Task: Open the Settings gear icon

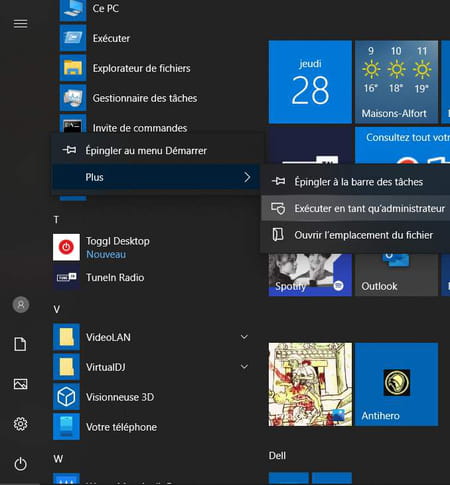Action: click(x=20, y=424)
